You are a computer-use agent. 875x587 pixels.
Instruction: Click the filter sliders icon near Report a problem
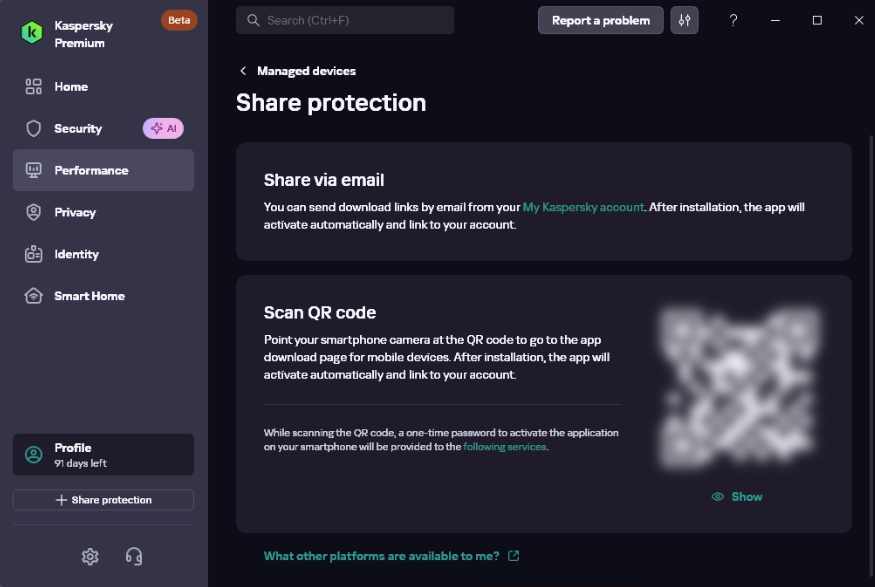click(x=684, y=21)
